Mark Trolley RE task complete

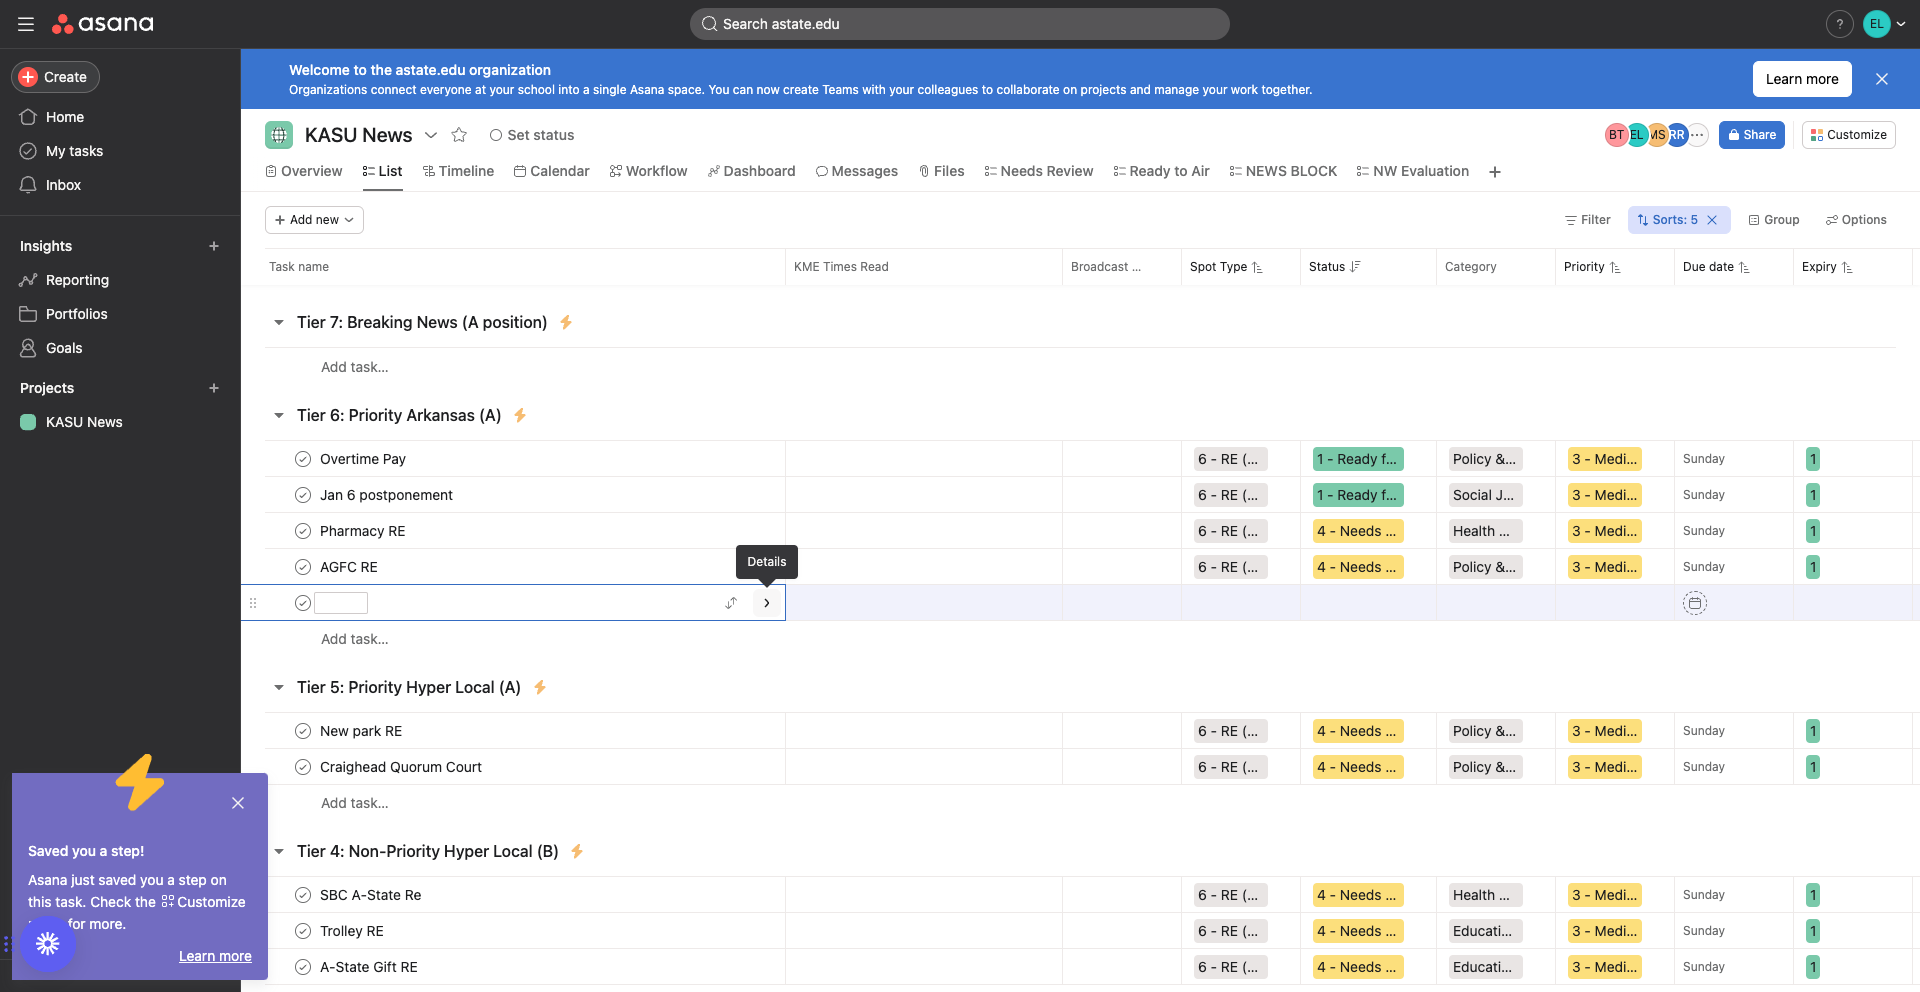[303, 931]
